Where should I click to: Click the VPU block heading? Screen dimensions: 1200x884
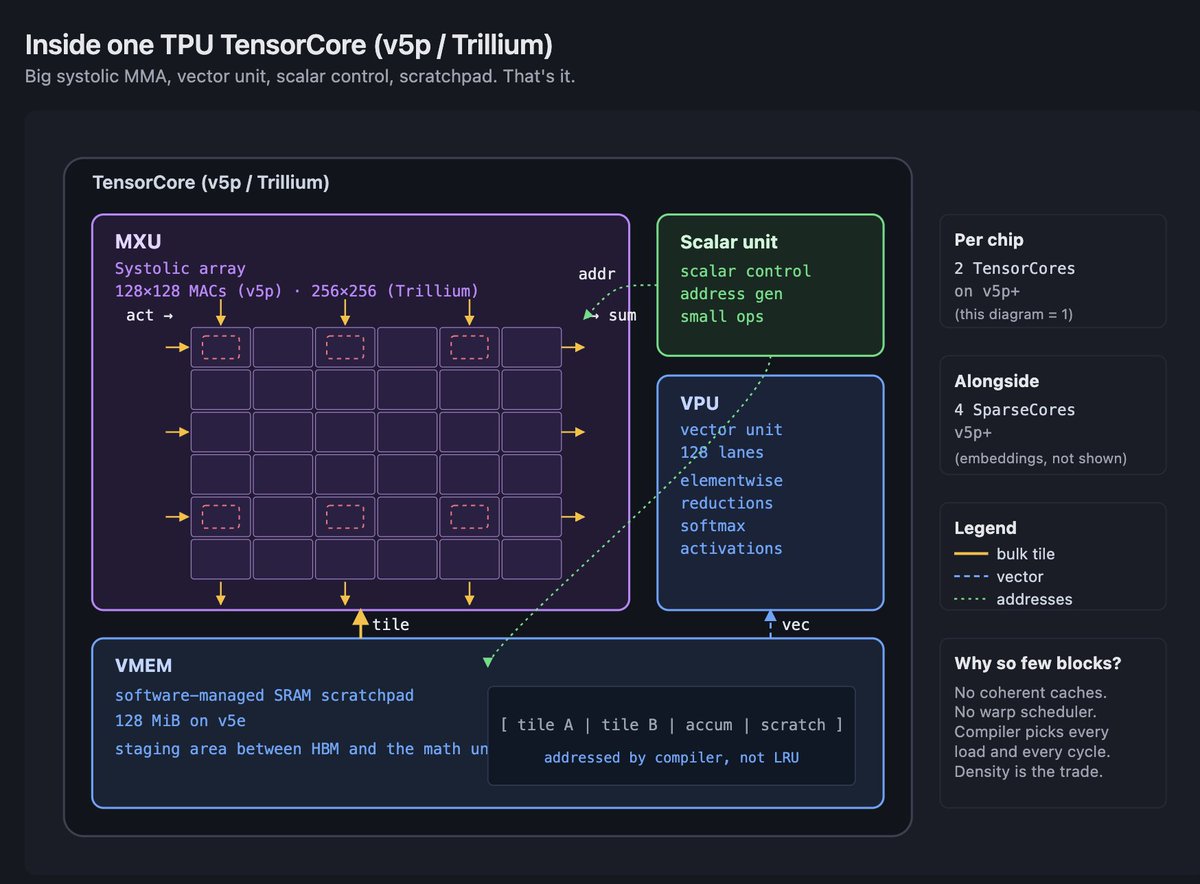(700, 403)
